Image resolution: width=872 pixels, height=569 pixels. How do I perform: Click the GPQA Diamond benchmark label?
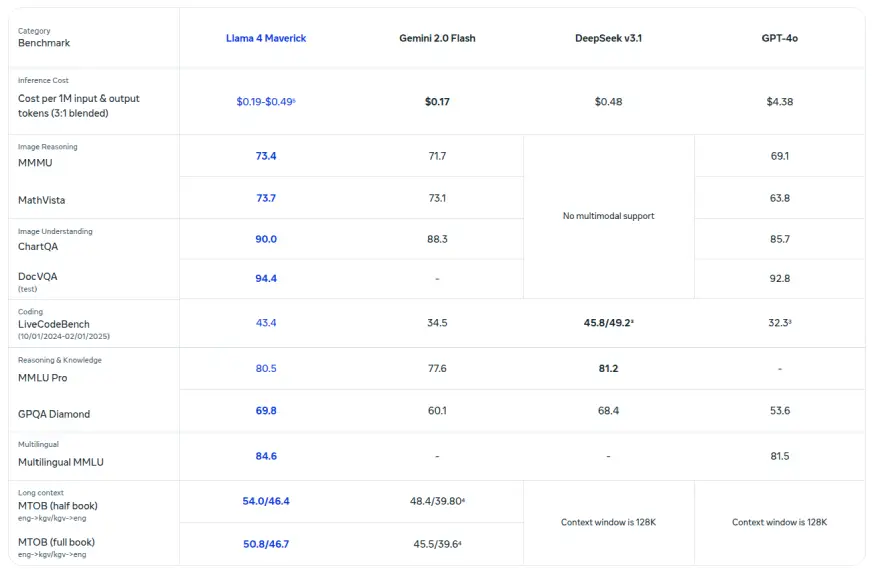coord(54,414)
